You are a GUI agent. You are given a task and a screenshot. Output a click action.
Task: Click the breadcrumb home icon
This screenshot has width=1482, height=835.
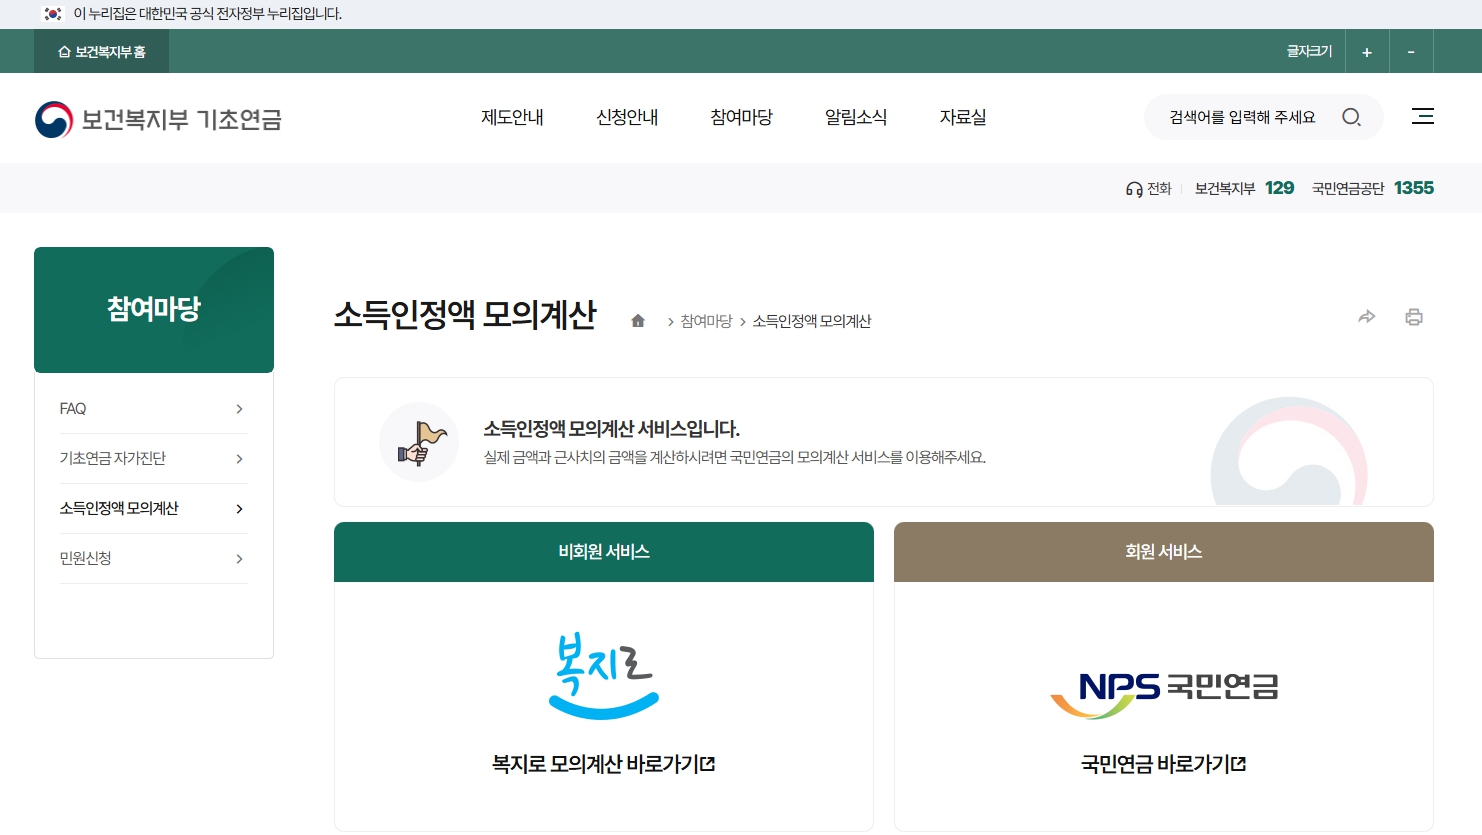tap(638, 321)
